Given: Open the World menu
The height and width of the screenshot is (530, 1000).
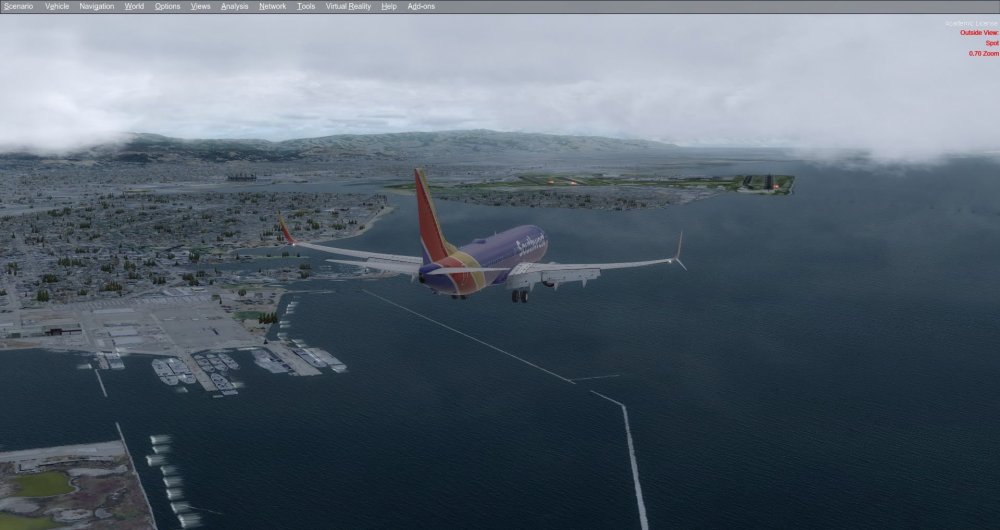Looking at the screenshot, I should (134, 6).
